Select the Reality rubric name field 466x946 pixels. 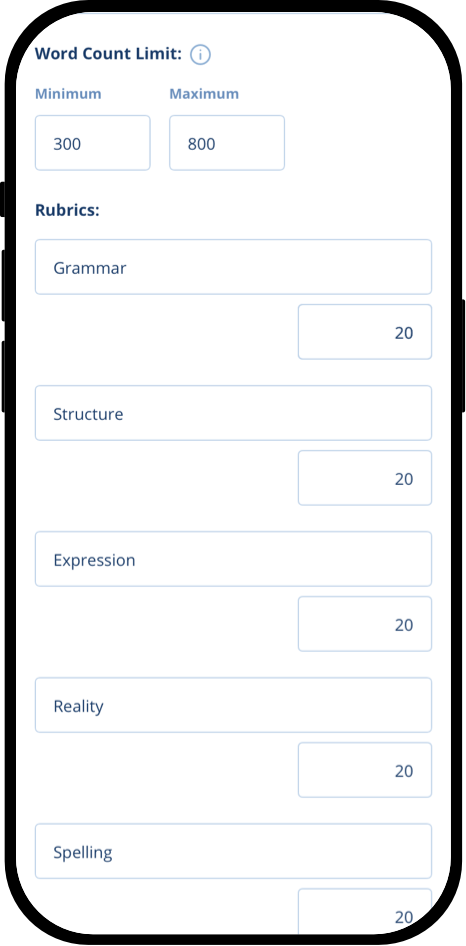point(234,705)
